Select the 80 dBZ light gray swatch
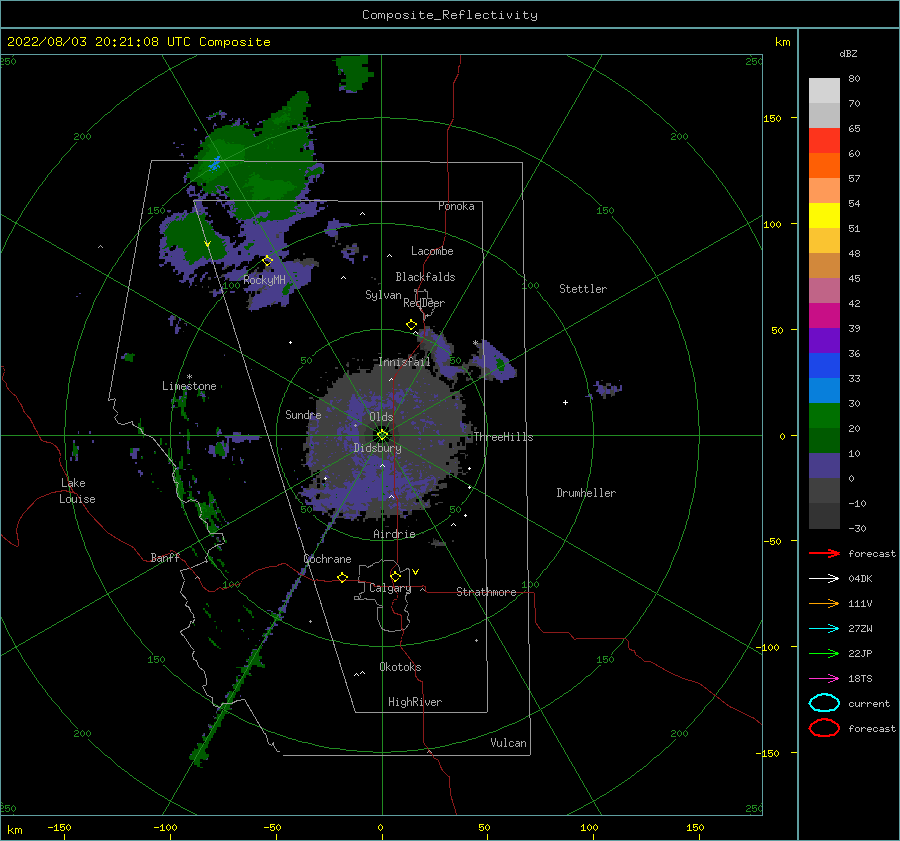The image size is (900, 841). 824,91
